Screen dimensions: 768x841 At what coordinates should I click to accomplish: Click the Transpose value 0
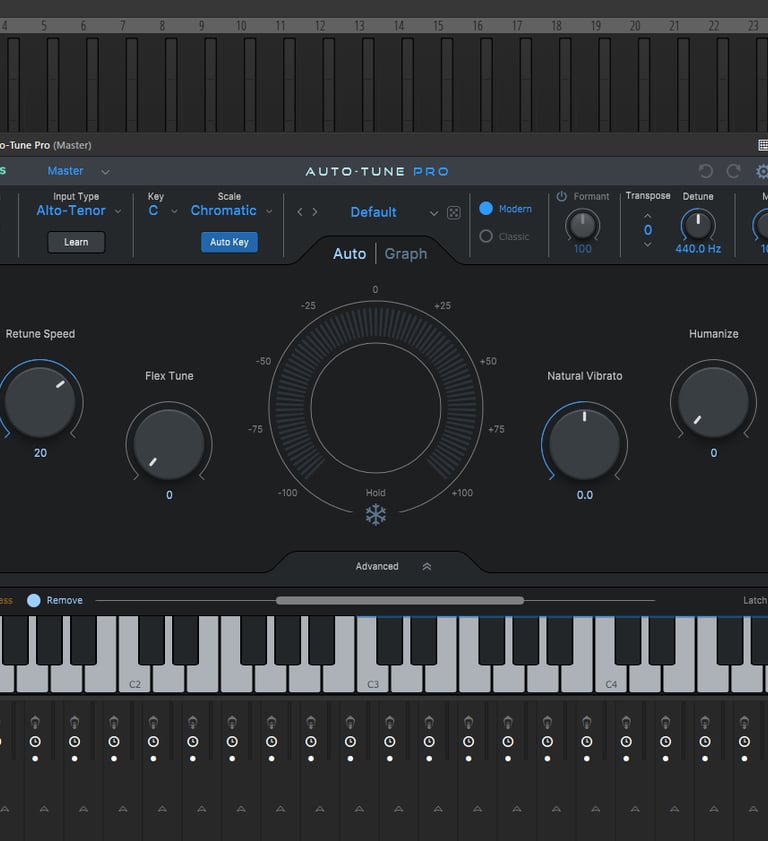pyautogui.click(x=648, y=230)
